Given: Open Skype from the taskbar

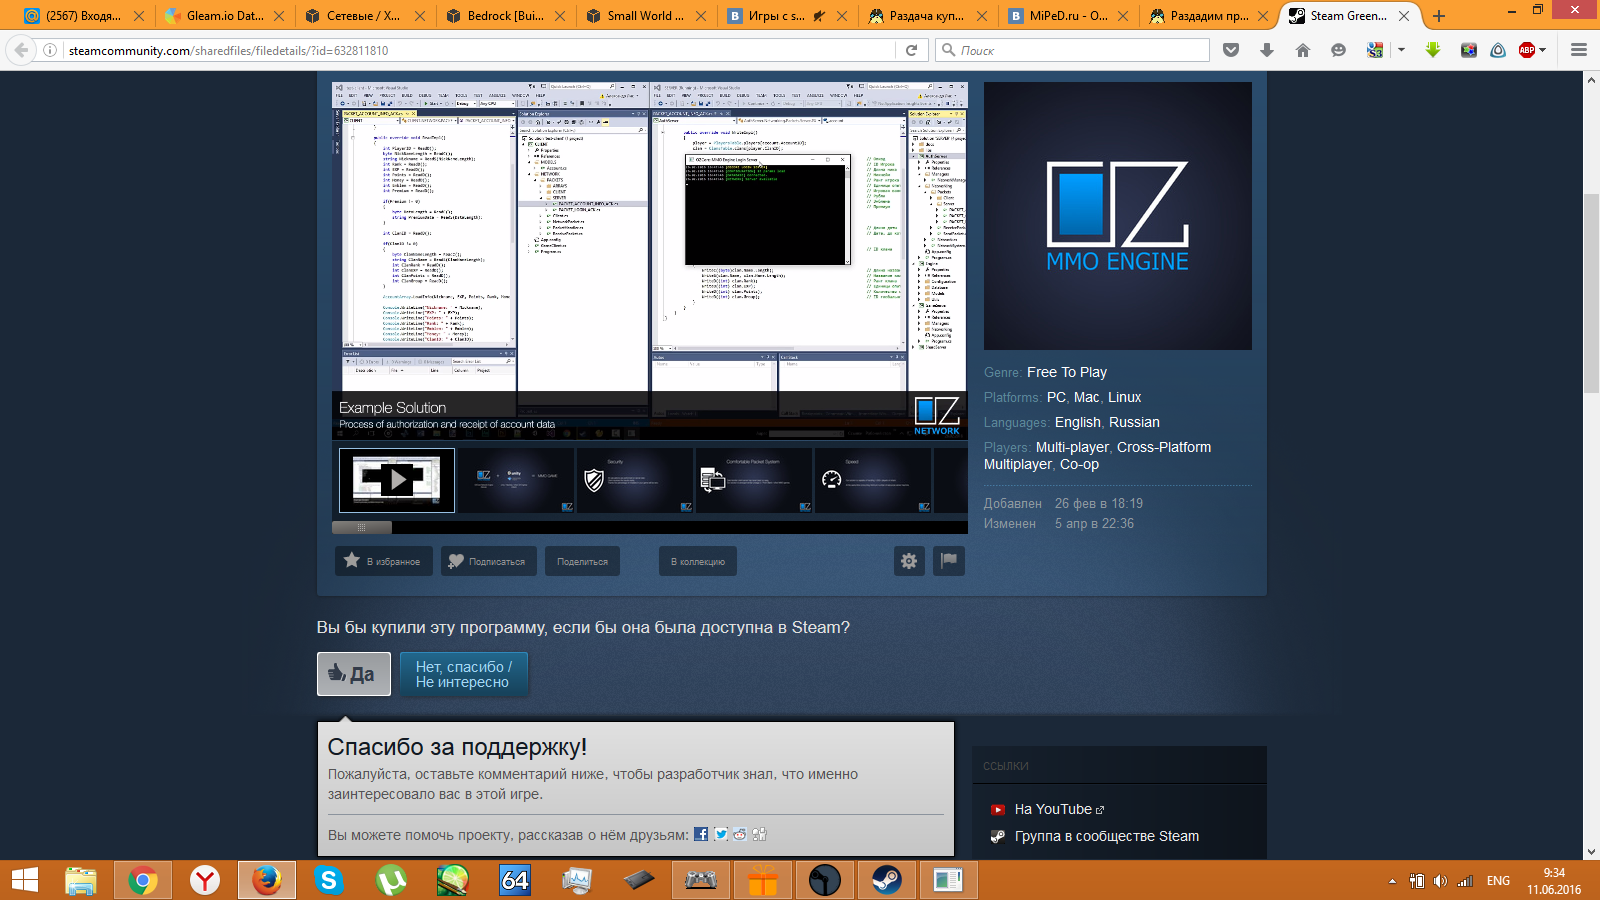Looking at the screenshot, I should pos(329,880).
